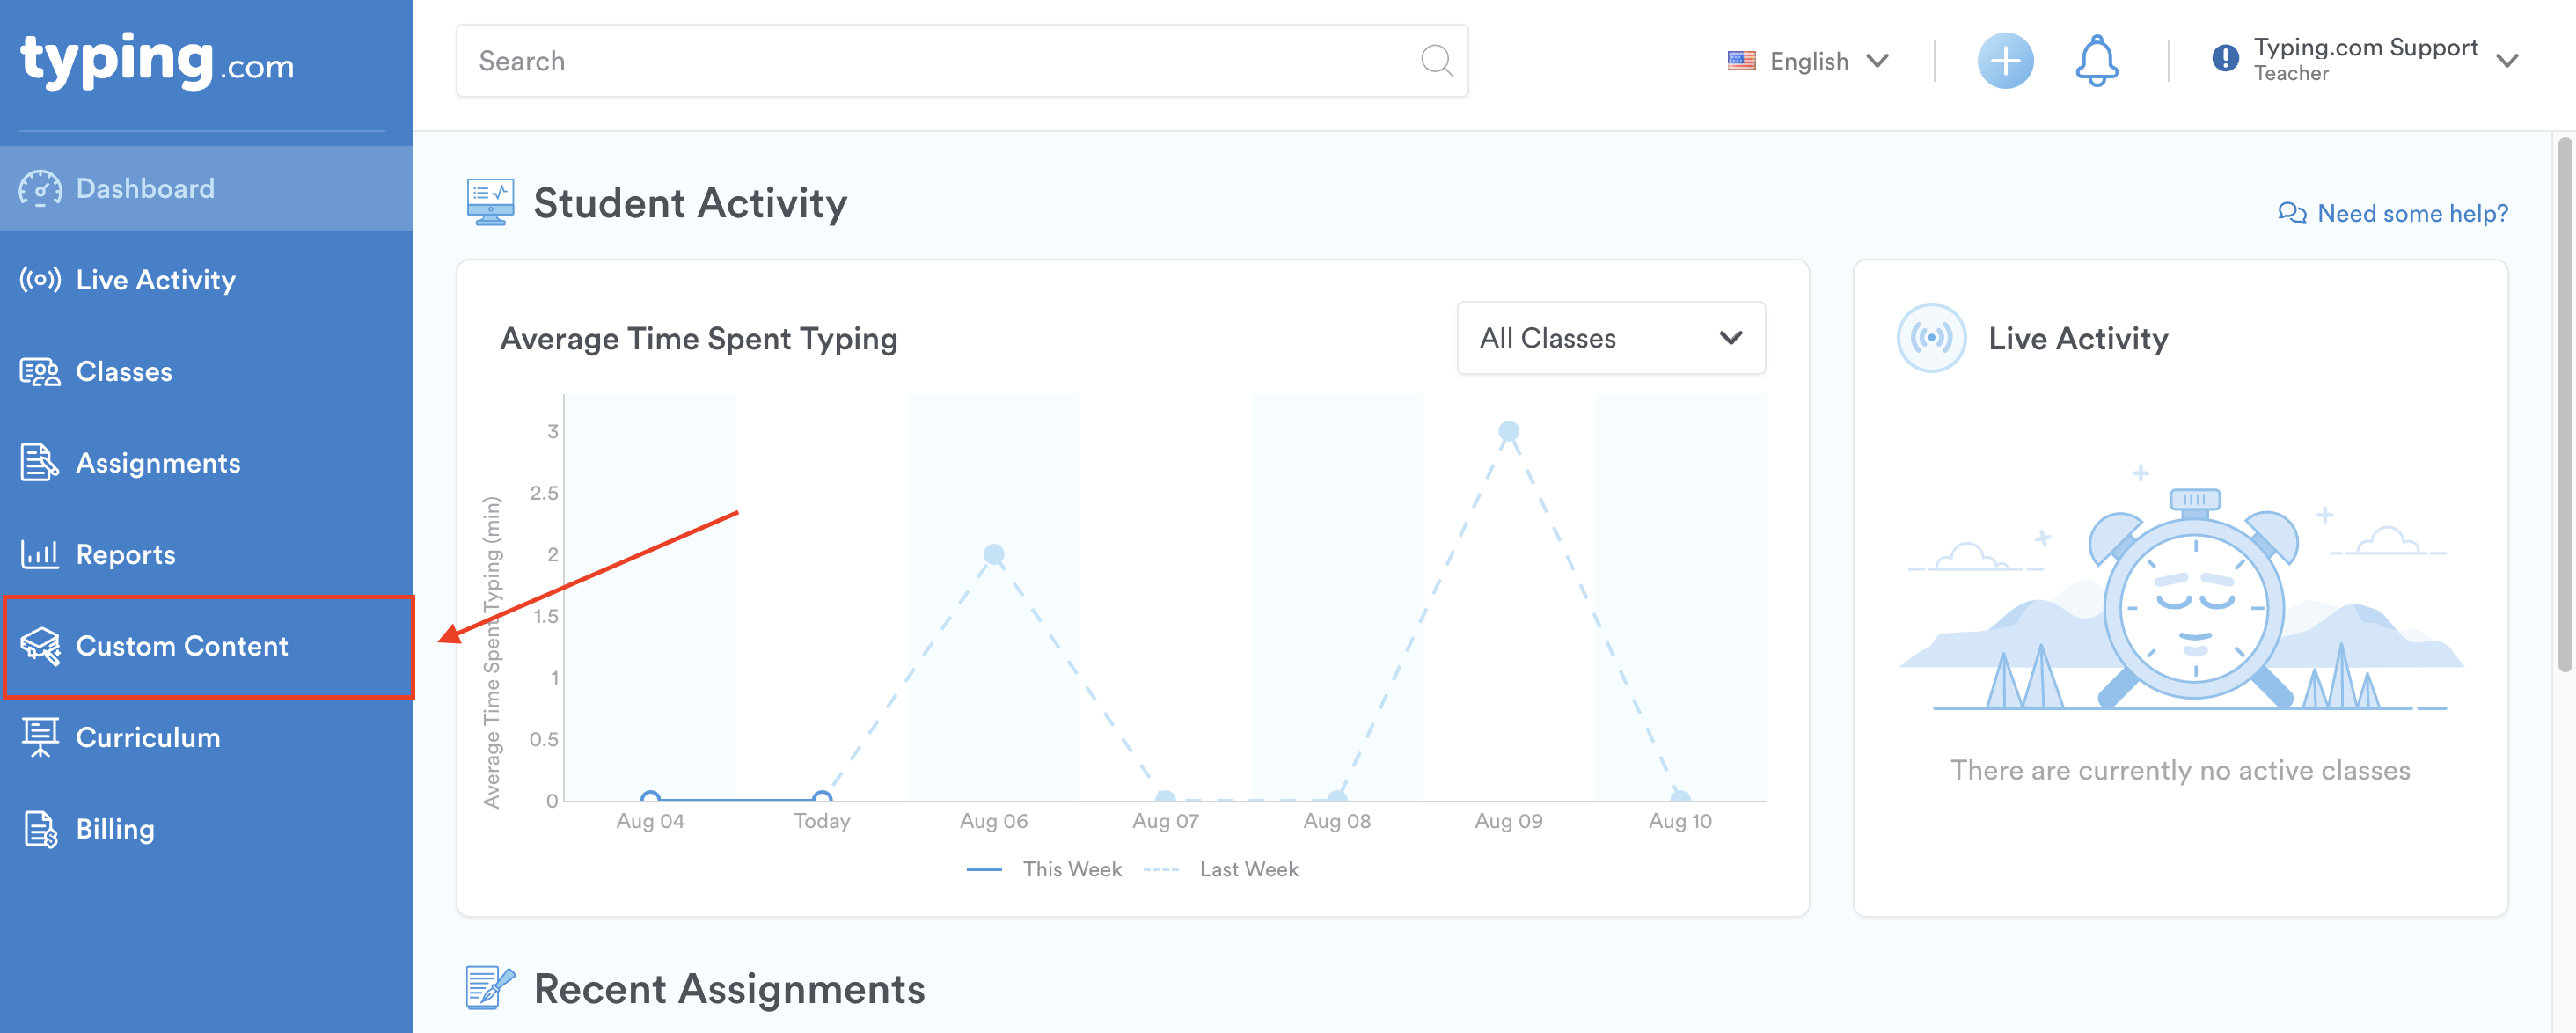Click the Aug 09 data point on chart
This screenshot has width=2576, height=1033.
pyautogui.click(x=1508, y=432)
